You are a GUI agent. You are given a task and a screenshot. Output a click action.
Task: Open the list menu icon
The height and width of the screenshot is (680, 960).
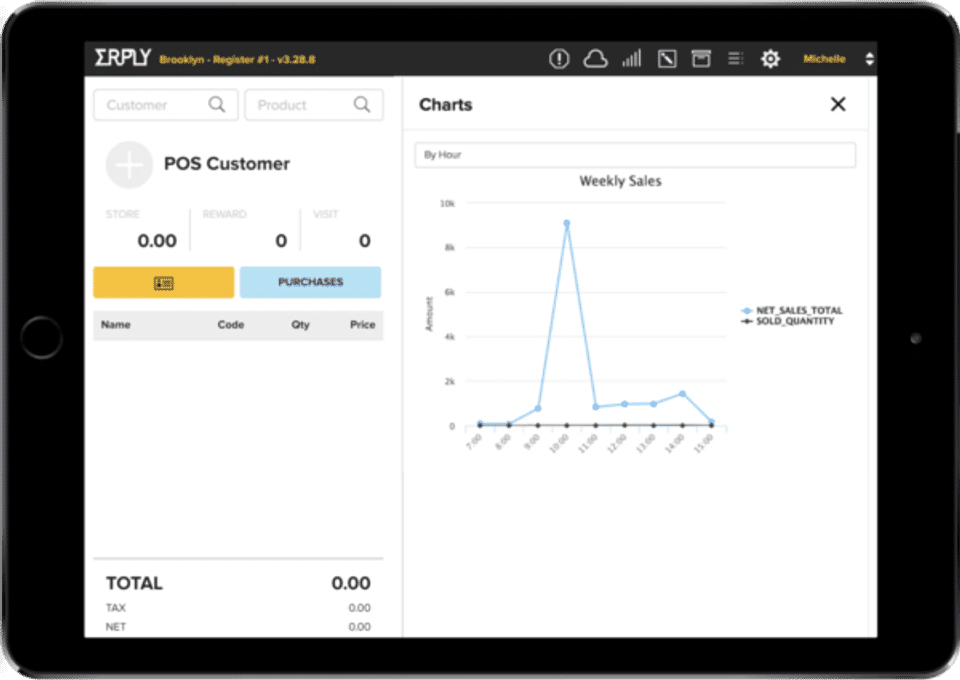coord(735,58)
